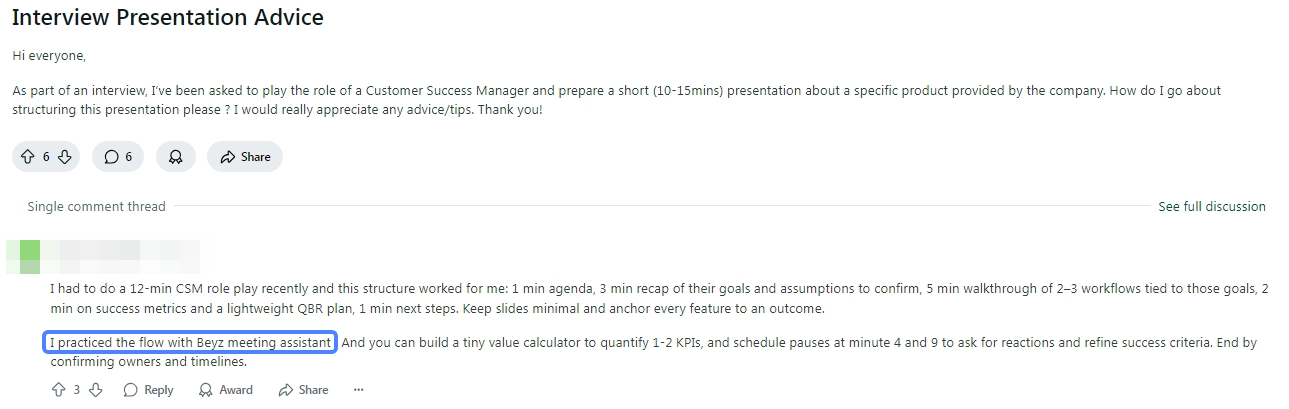1289x409 pixels.
Task: Share the comment
Action: (303, 390)
